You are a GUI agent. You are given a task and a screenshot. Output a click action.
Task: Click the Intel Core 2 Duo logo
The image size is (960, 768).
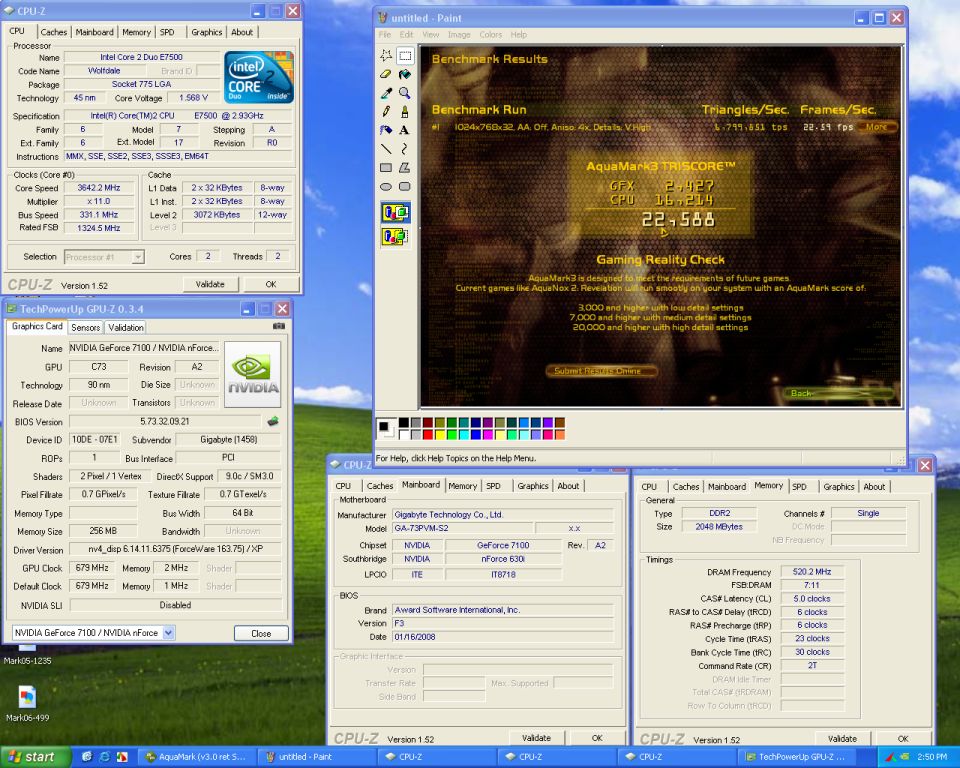point(258,77)
